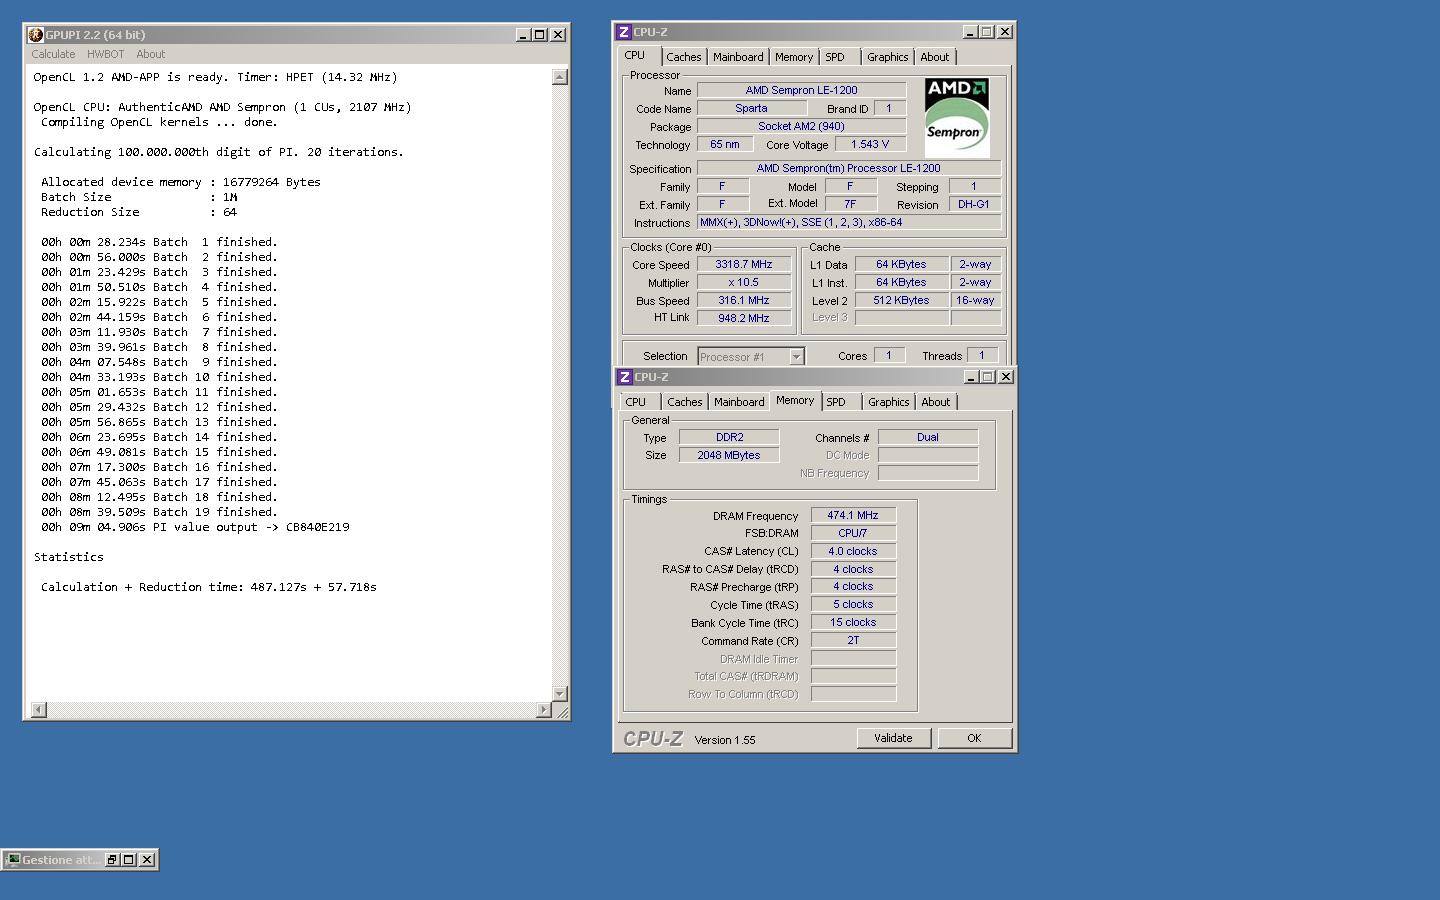Open the Calculate menu in GPUPI
1440x900 pixels.
pos(53,54)
